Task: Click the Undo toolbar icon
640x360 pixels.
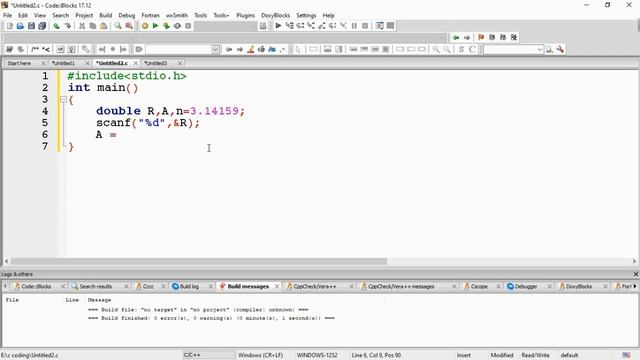Action: coord(56,26)
